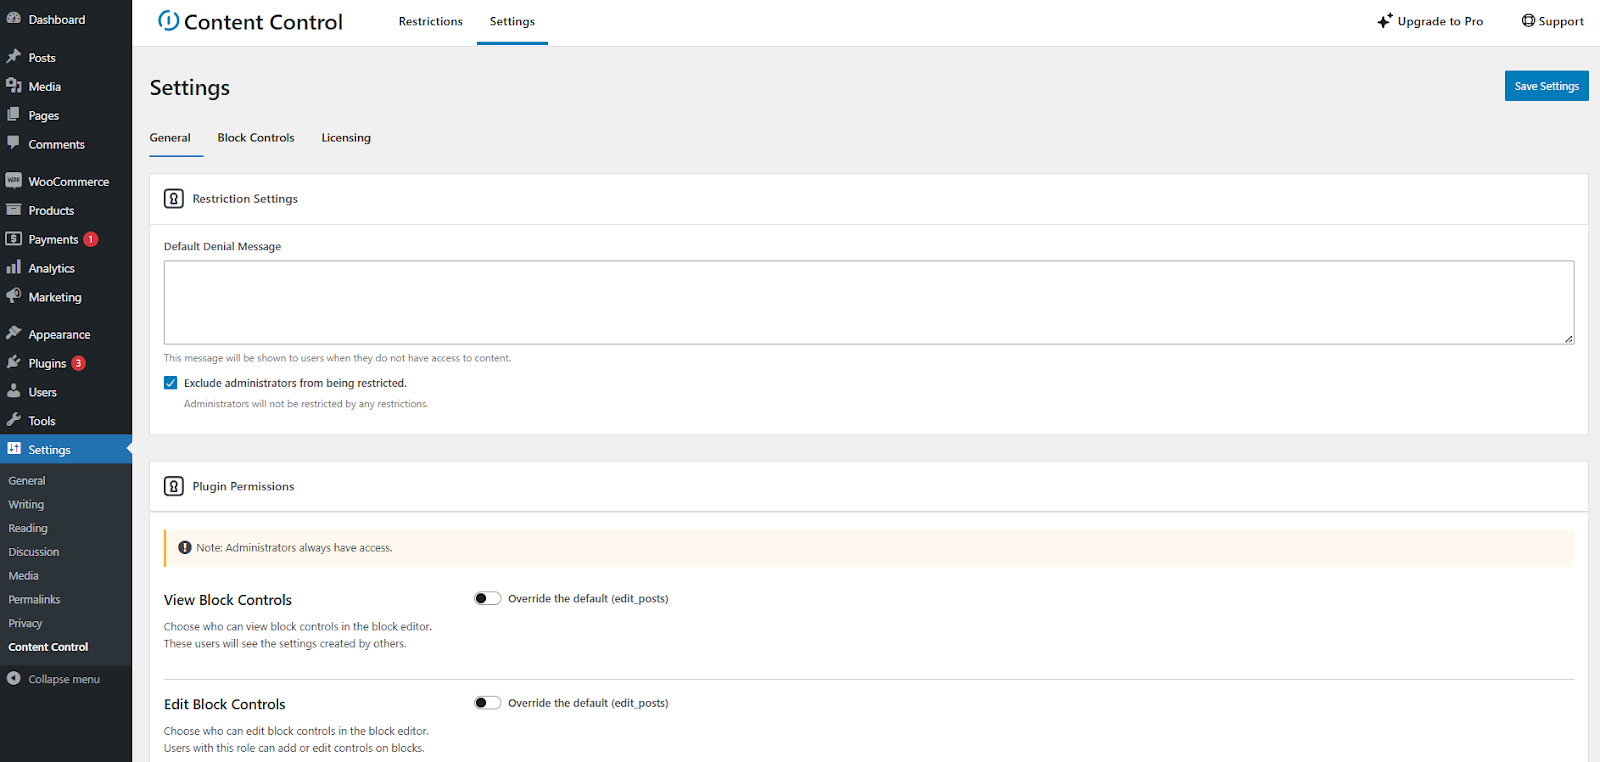The width and height of the screenshot is (1600, 762).
Task: Click the Content Control title text
Action: point(263,22)
